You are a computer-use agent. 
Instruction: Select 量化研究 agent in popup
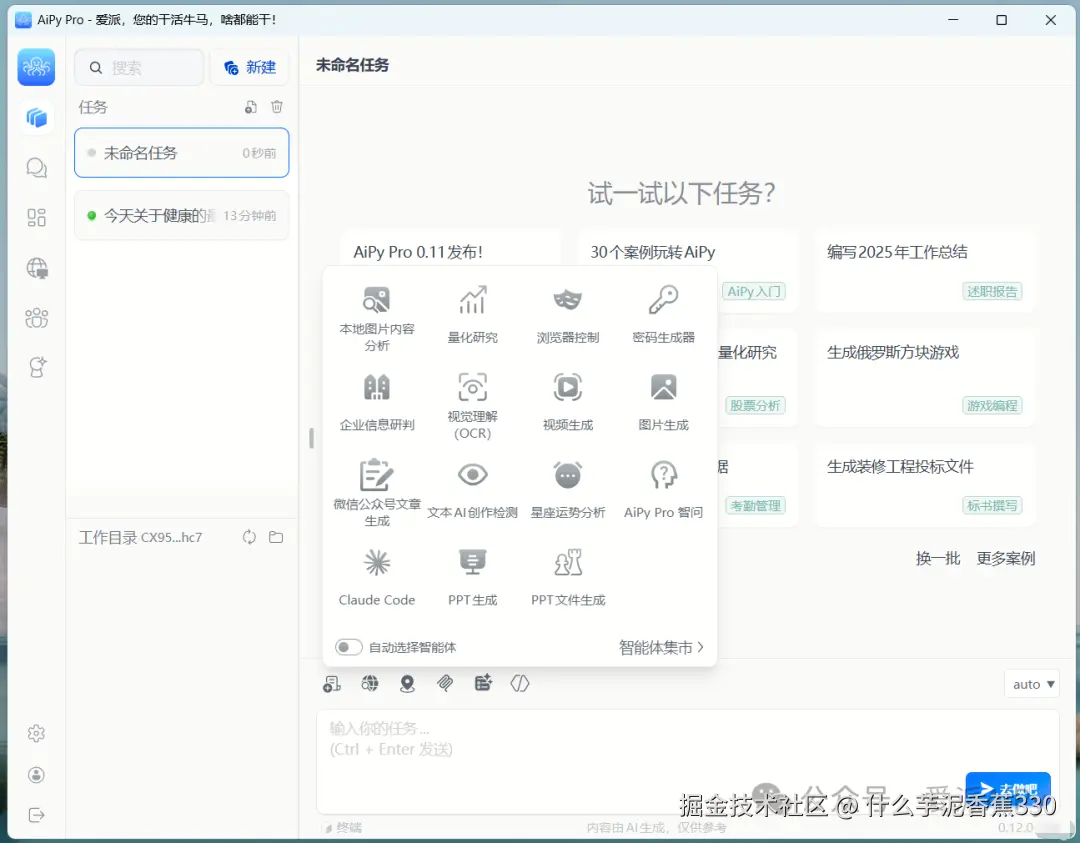pyautogui.click(x=472, y=314)
